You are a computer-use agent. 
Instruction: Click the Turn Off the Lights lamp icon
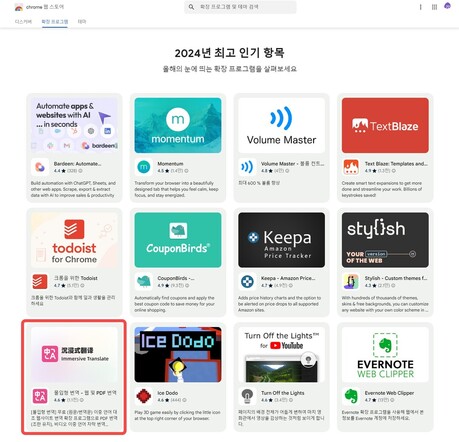point(247,396)
